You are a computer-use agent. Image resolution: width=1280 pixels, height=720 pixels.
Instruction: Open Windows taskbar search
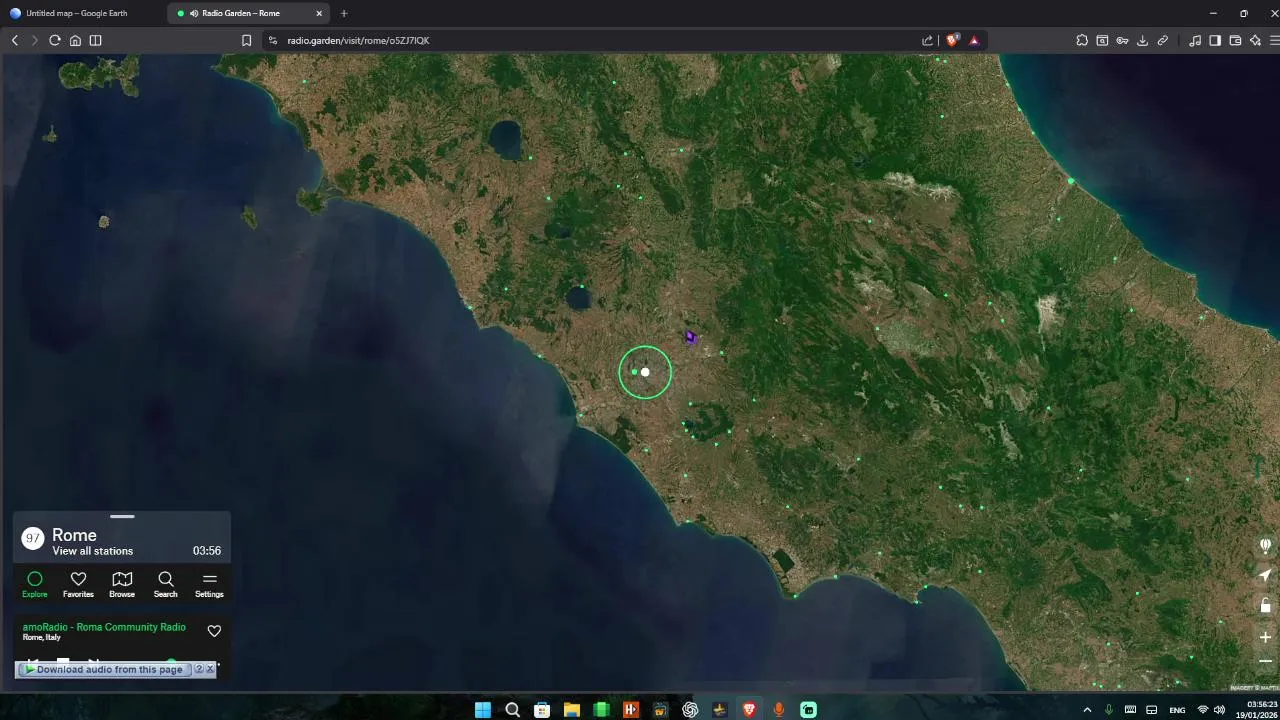pyautogui.click(x=512, y=710)
